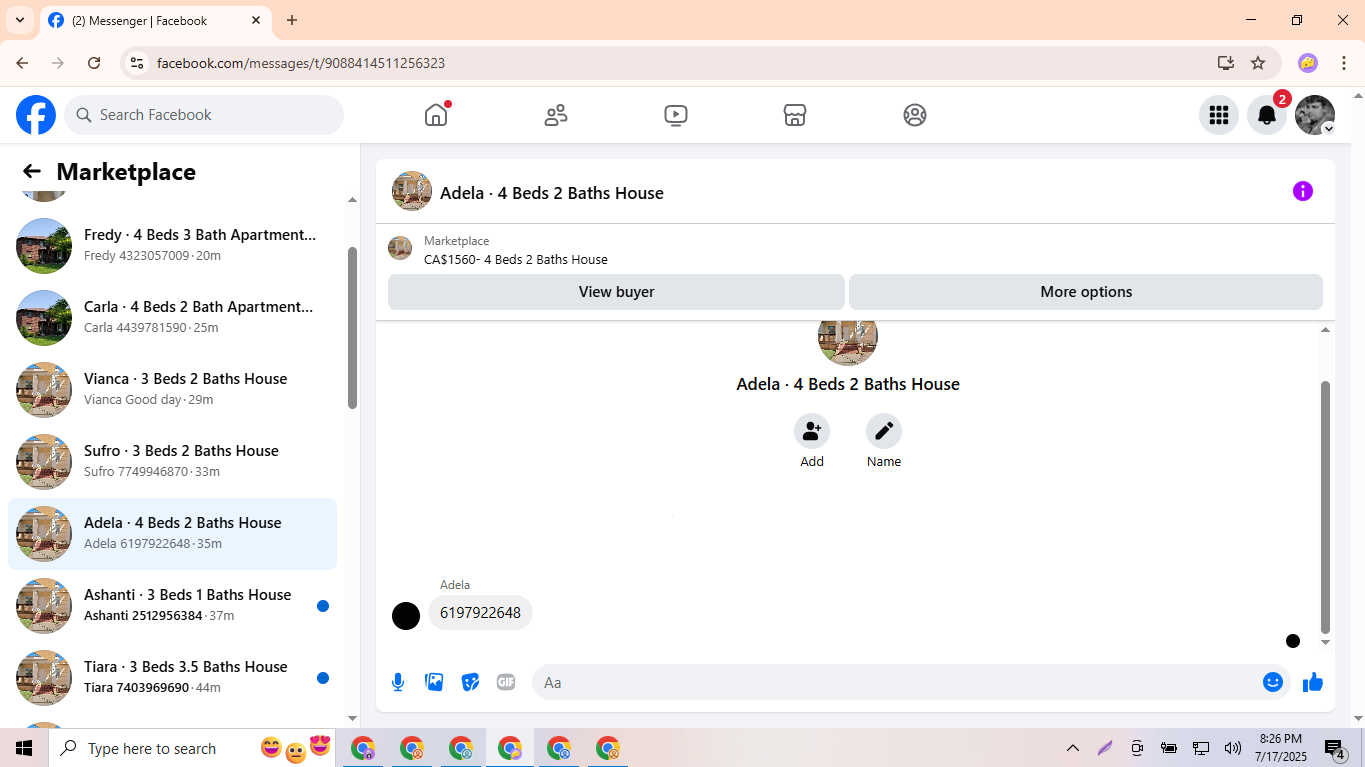Click the site information icon in address bar
Screen dimensions: 1365x767
[x=138, y=63]
